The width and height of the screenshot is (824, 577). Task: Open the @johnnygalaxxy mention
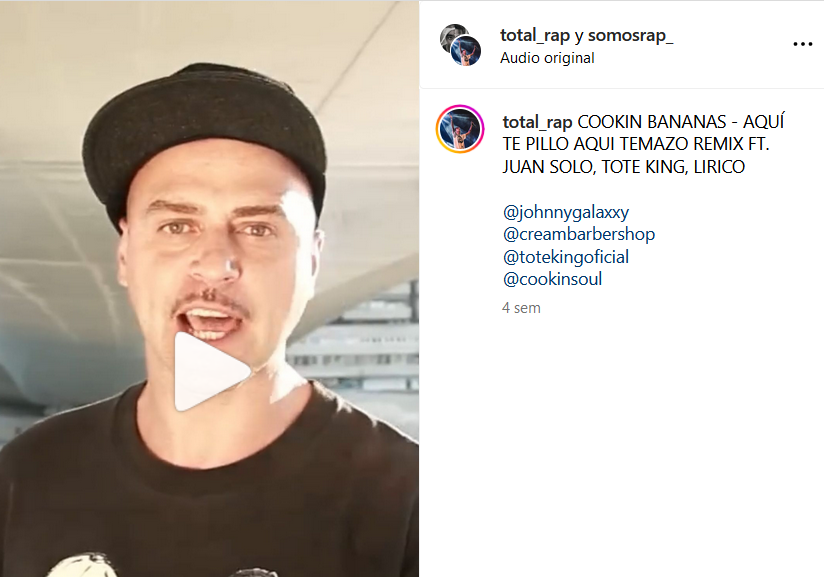(x=566, y=212)
